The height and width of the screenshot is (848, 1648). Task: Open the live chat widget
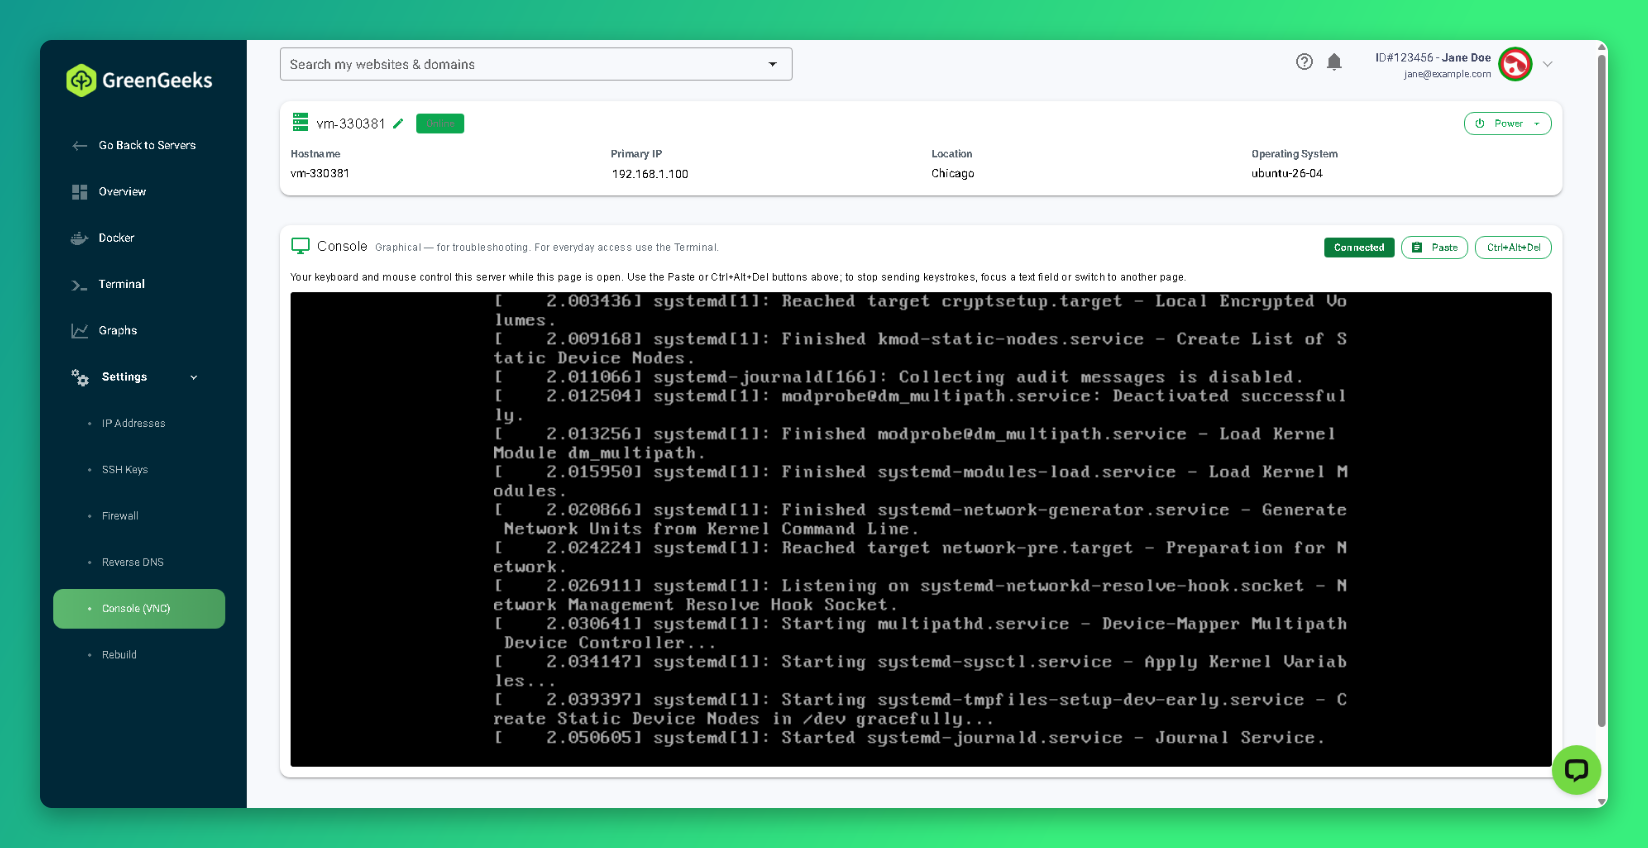point(1576,770)
